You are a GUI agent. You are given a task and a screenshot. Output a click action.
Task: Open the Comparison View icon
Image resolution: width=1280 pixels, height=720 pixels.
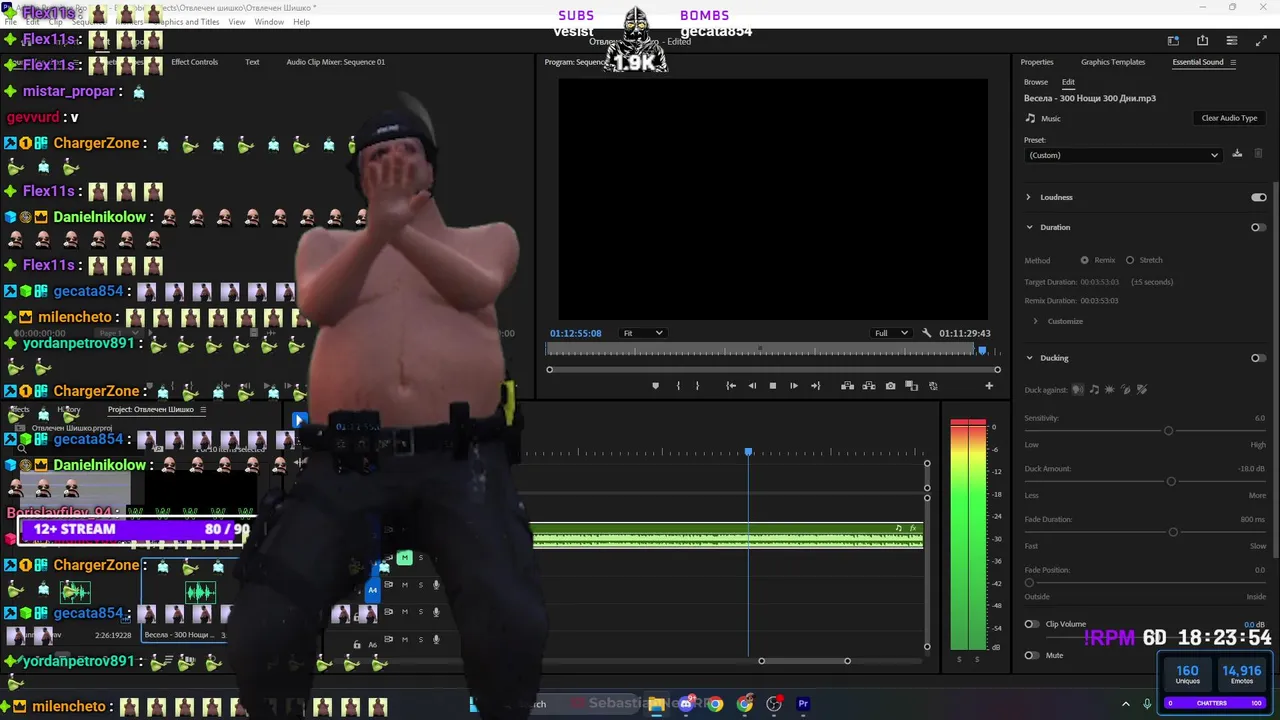coord(912,386)
